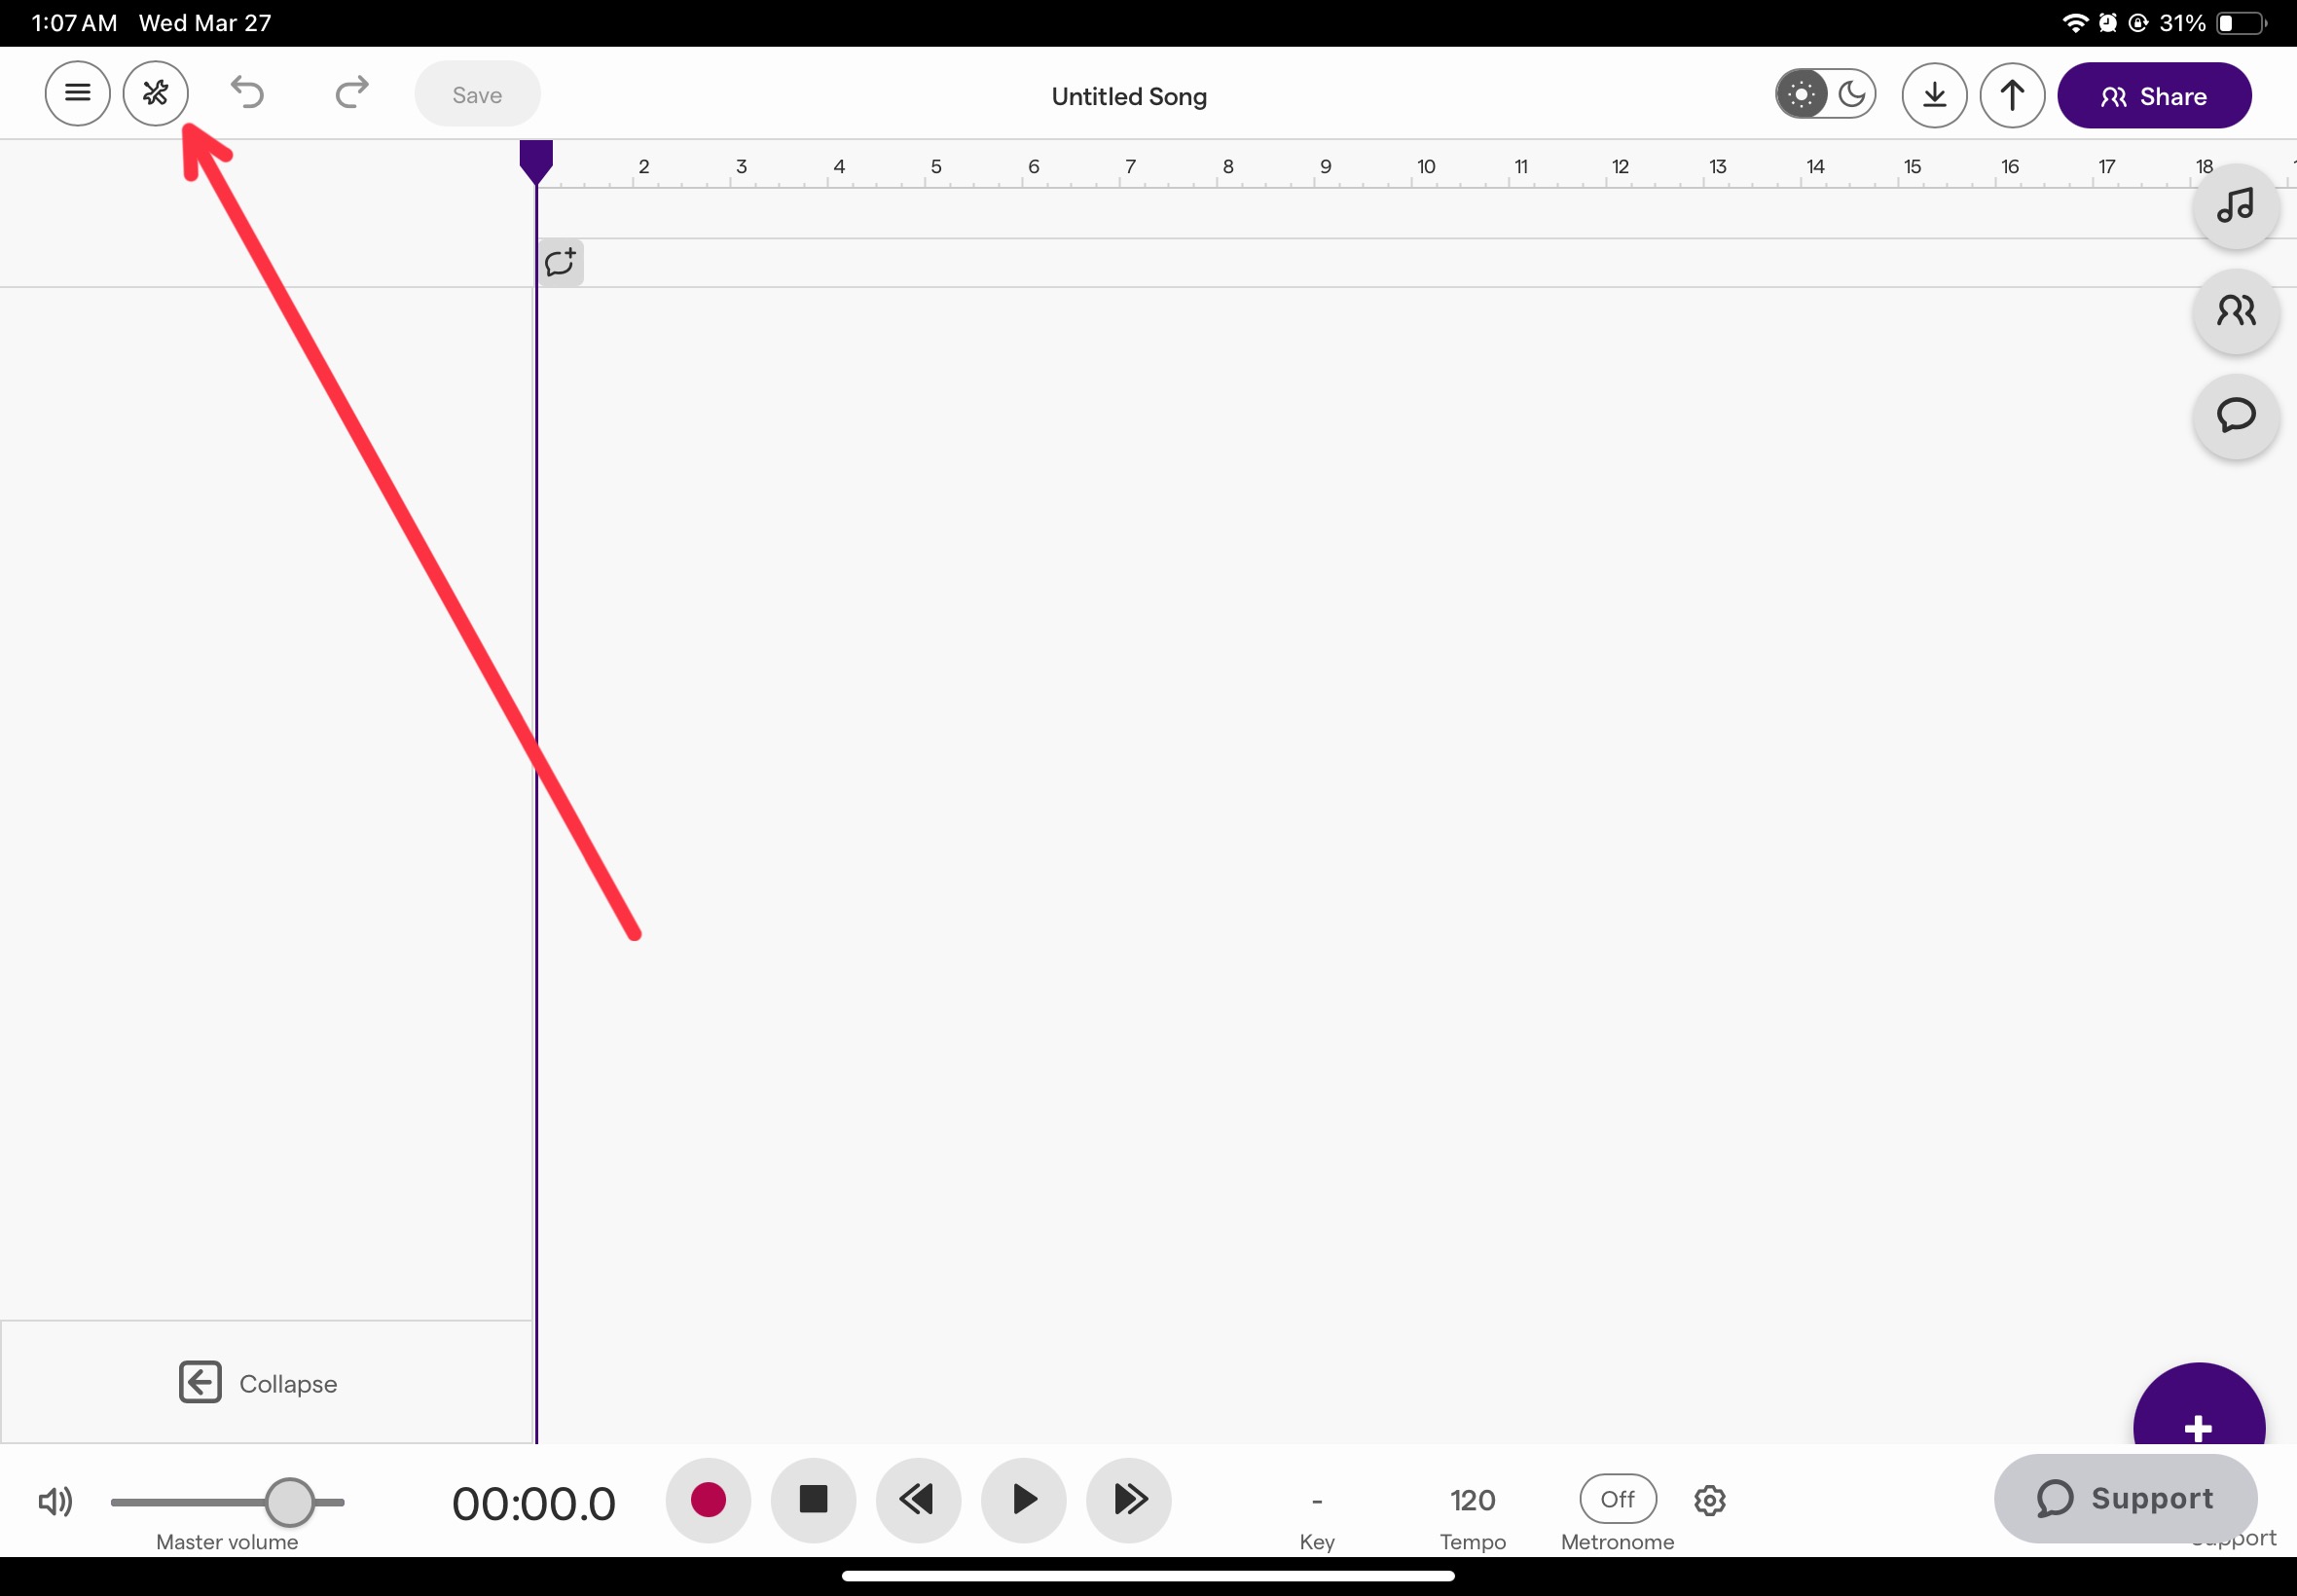Open the Share dialog
2297x1596 pixels.
click(2153, 96)
